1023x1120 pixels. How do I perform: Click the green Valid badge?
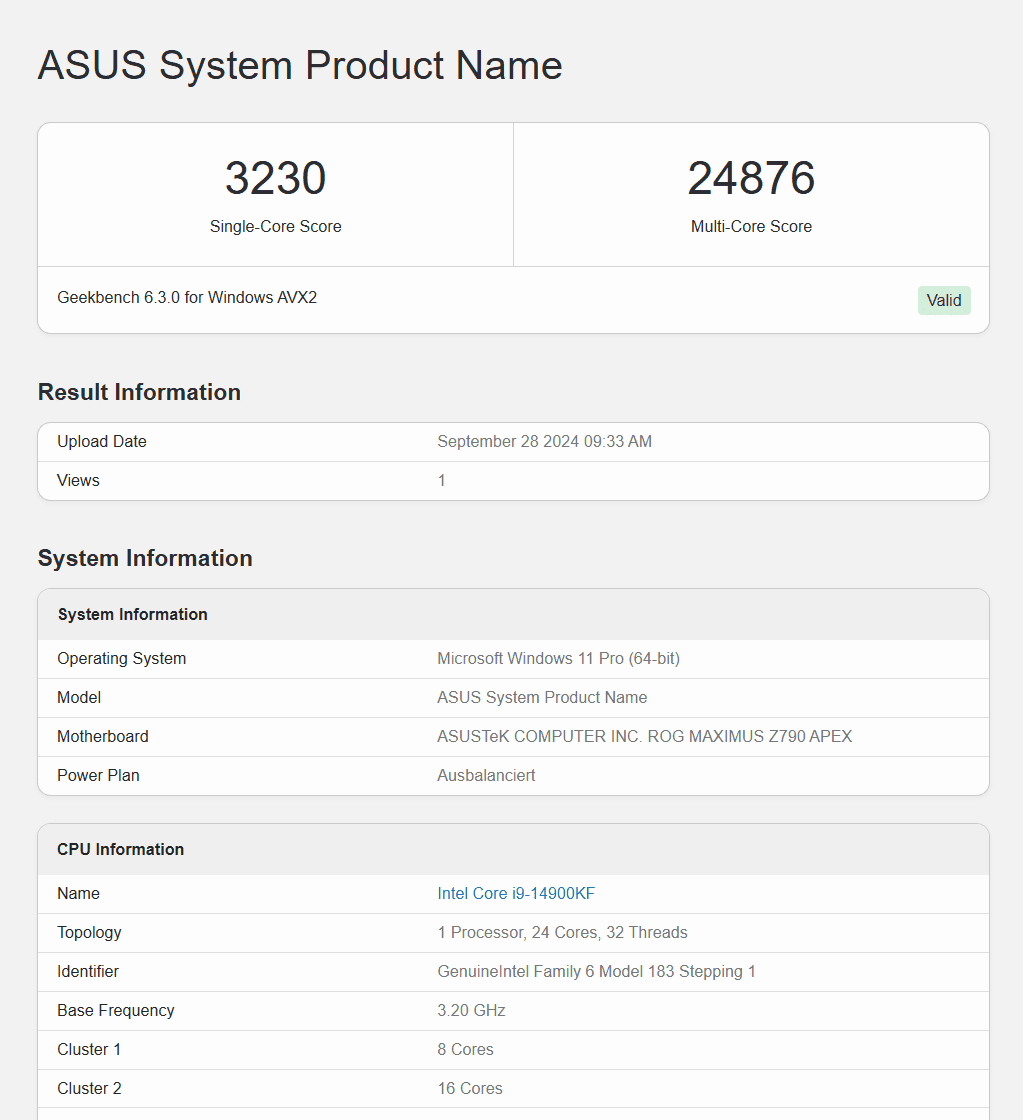(944, 300)
